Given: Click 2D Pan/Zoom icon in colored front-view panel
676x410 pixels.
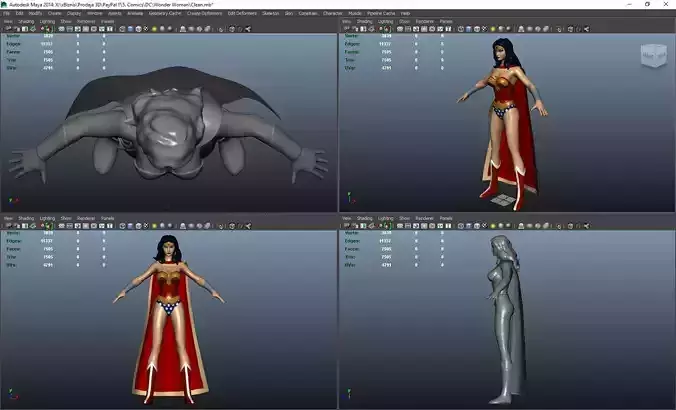Looking at the screenshot, I should [x=42, y=225].
